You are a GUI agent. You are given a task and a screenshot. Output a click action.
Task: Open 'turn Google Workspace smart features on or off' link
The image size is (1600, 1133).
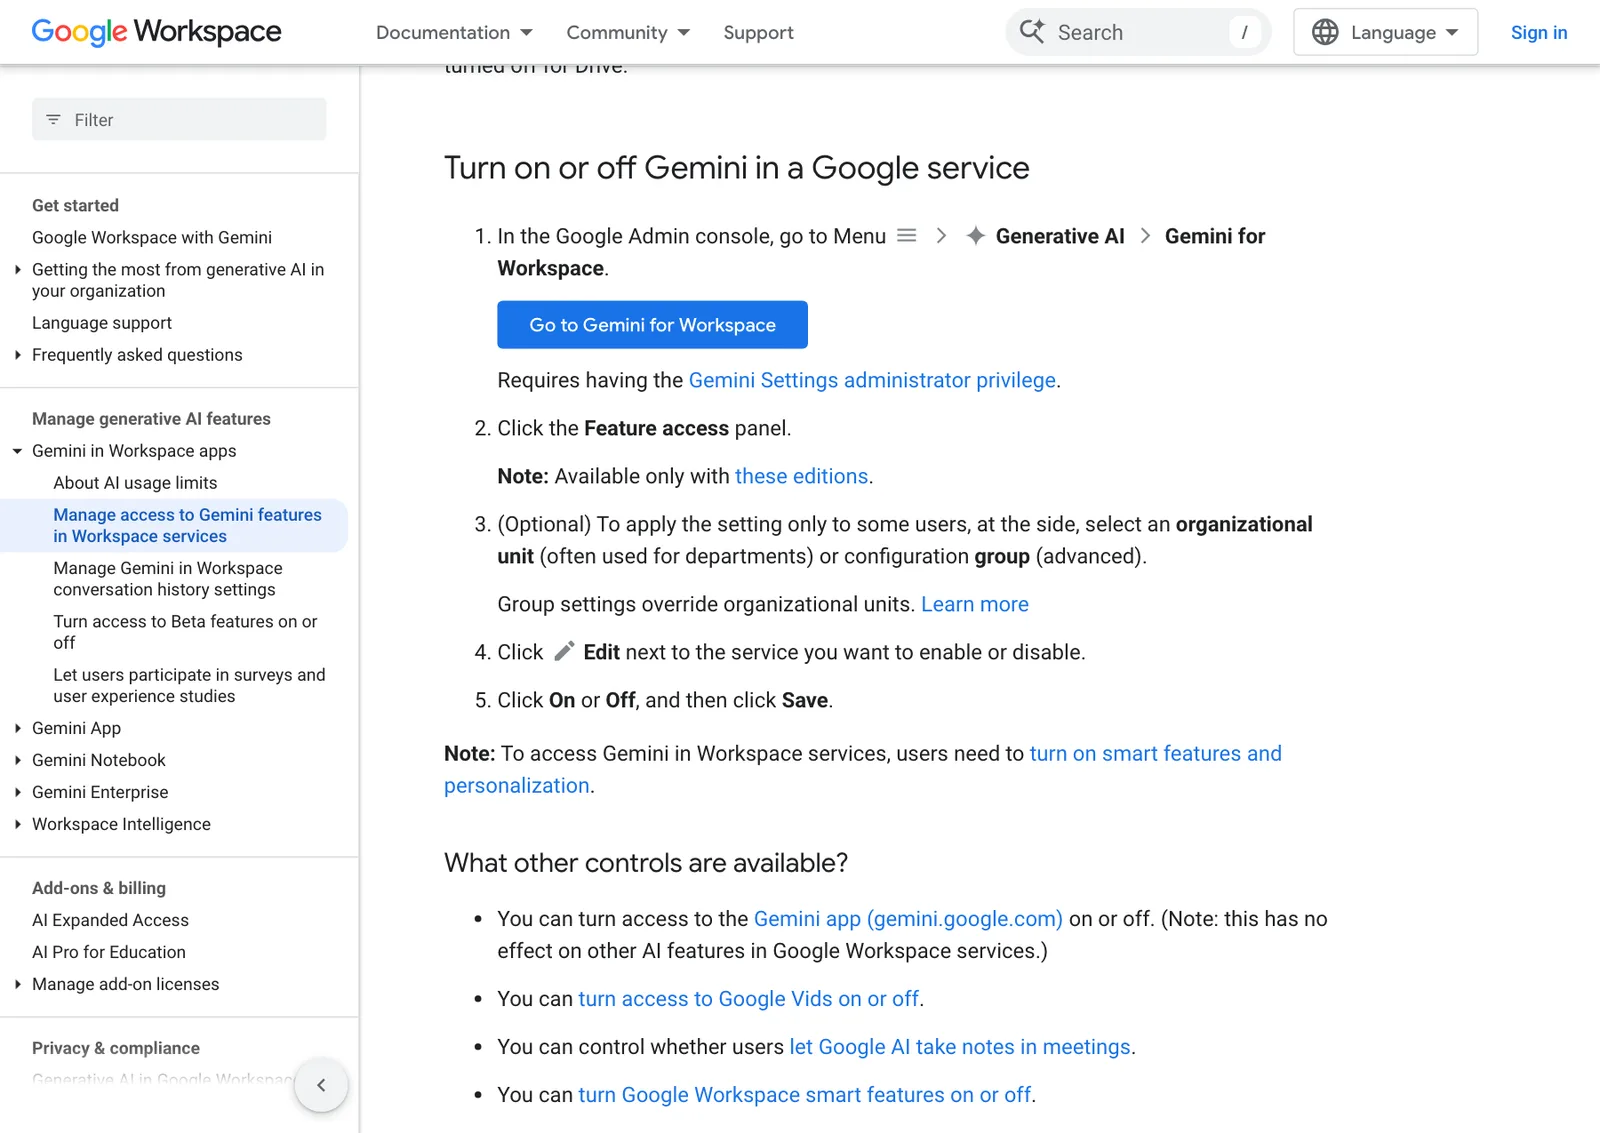tap(805, 1095)
